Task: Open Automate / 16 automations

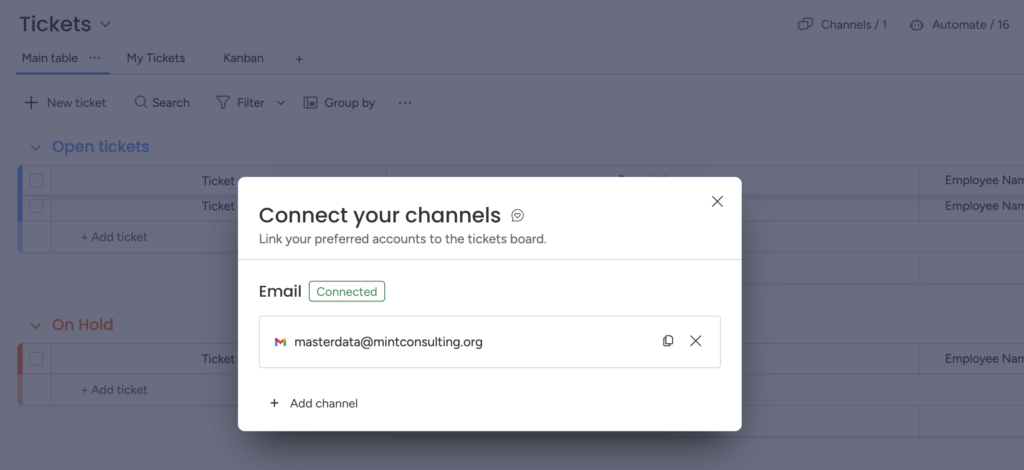Action: [x=959, y=25]
